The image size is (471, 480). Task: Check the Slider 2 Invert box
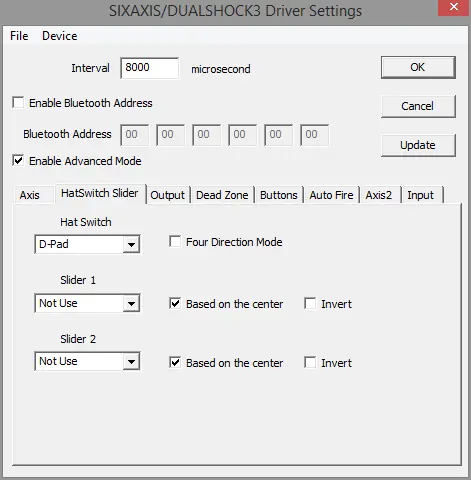(x=310, y=362)
